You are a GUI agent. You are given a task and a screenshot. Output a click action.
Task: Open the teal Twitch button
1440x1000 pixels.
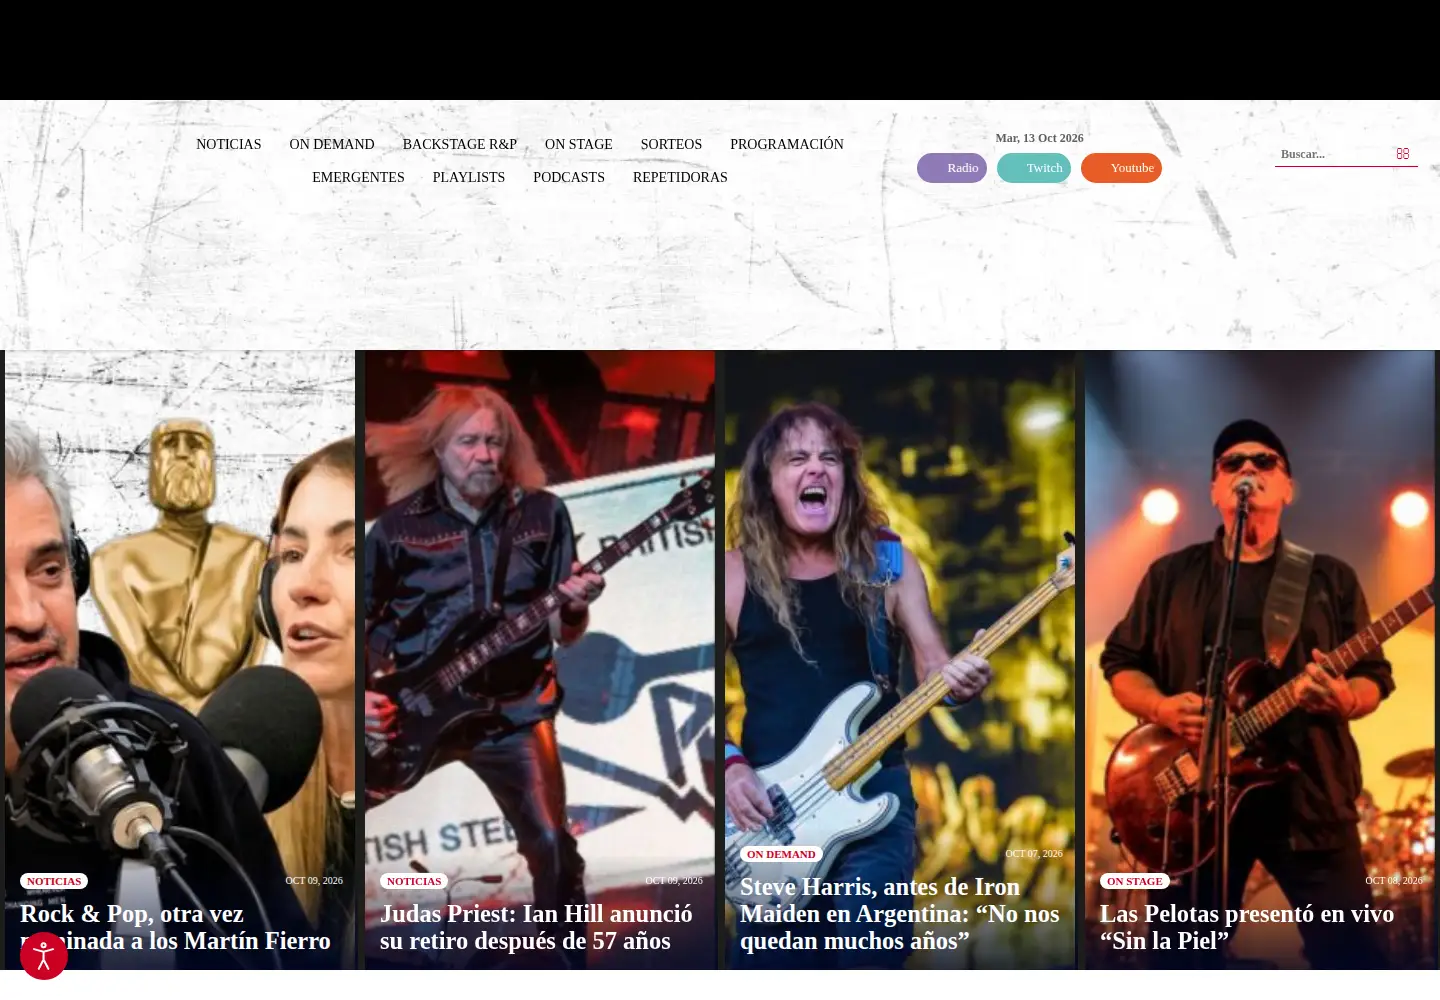1034,168
